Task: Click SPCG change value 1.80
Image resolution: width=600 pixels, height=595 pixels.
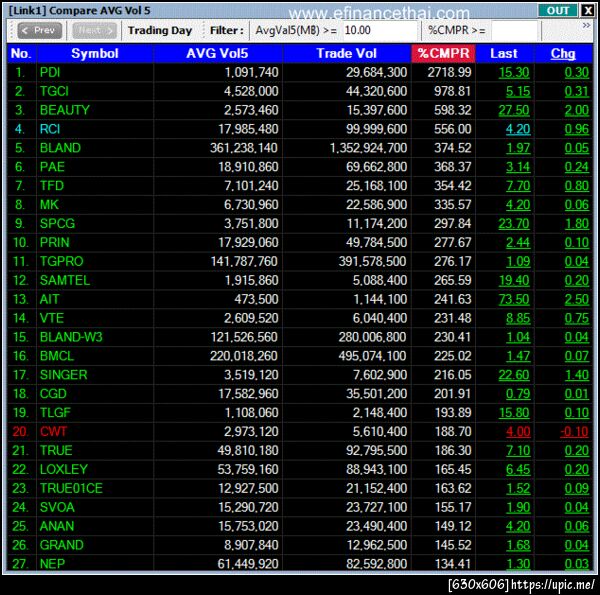Action: [577, 223]
